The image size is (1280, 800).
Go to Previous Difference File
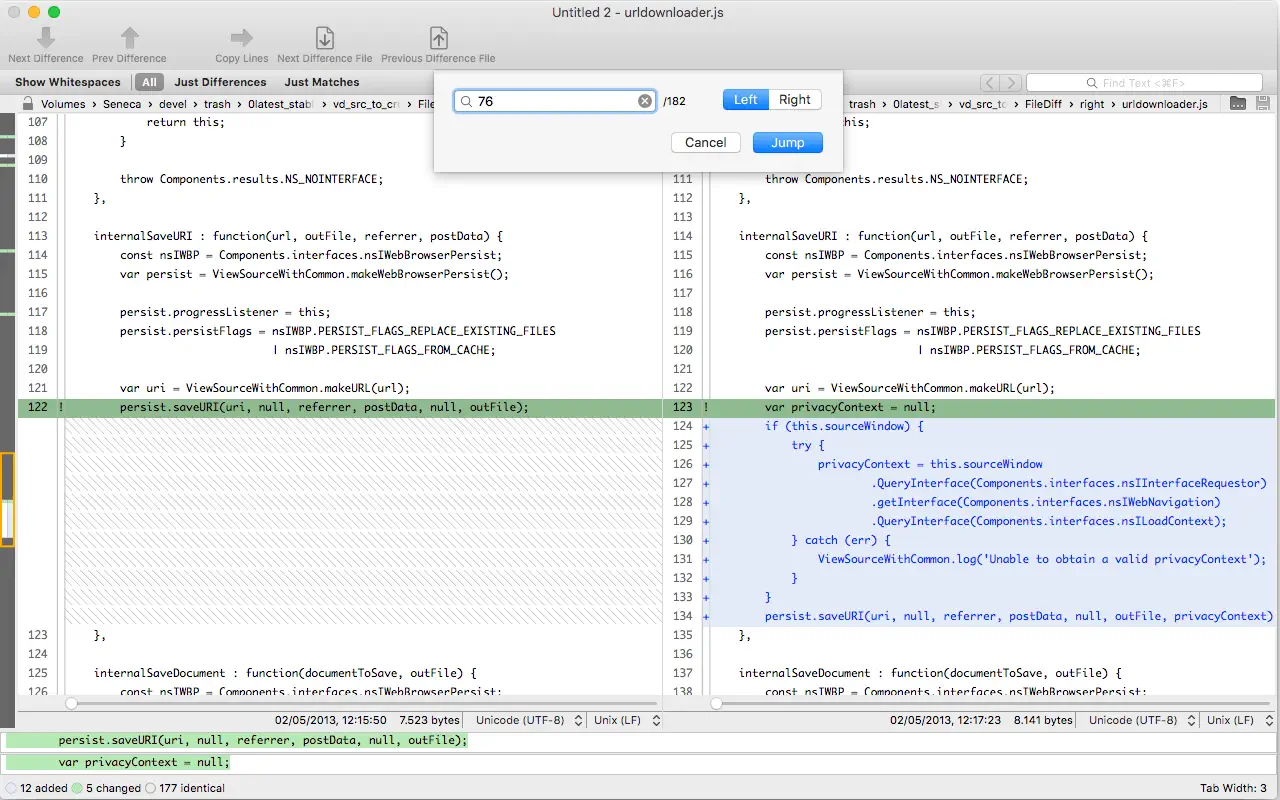coord(438,38)
